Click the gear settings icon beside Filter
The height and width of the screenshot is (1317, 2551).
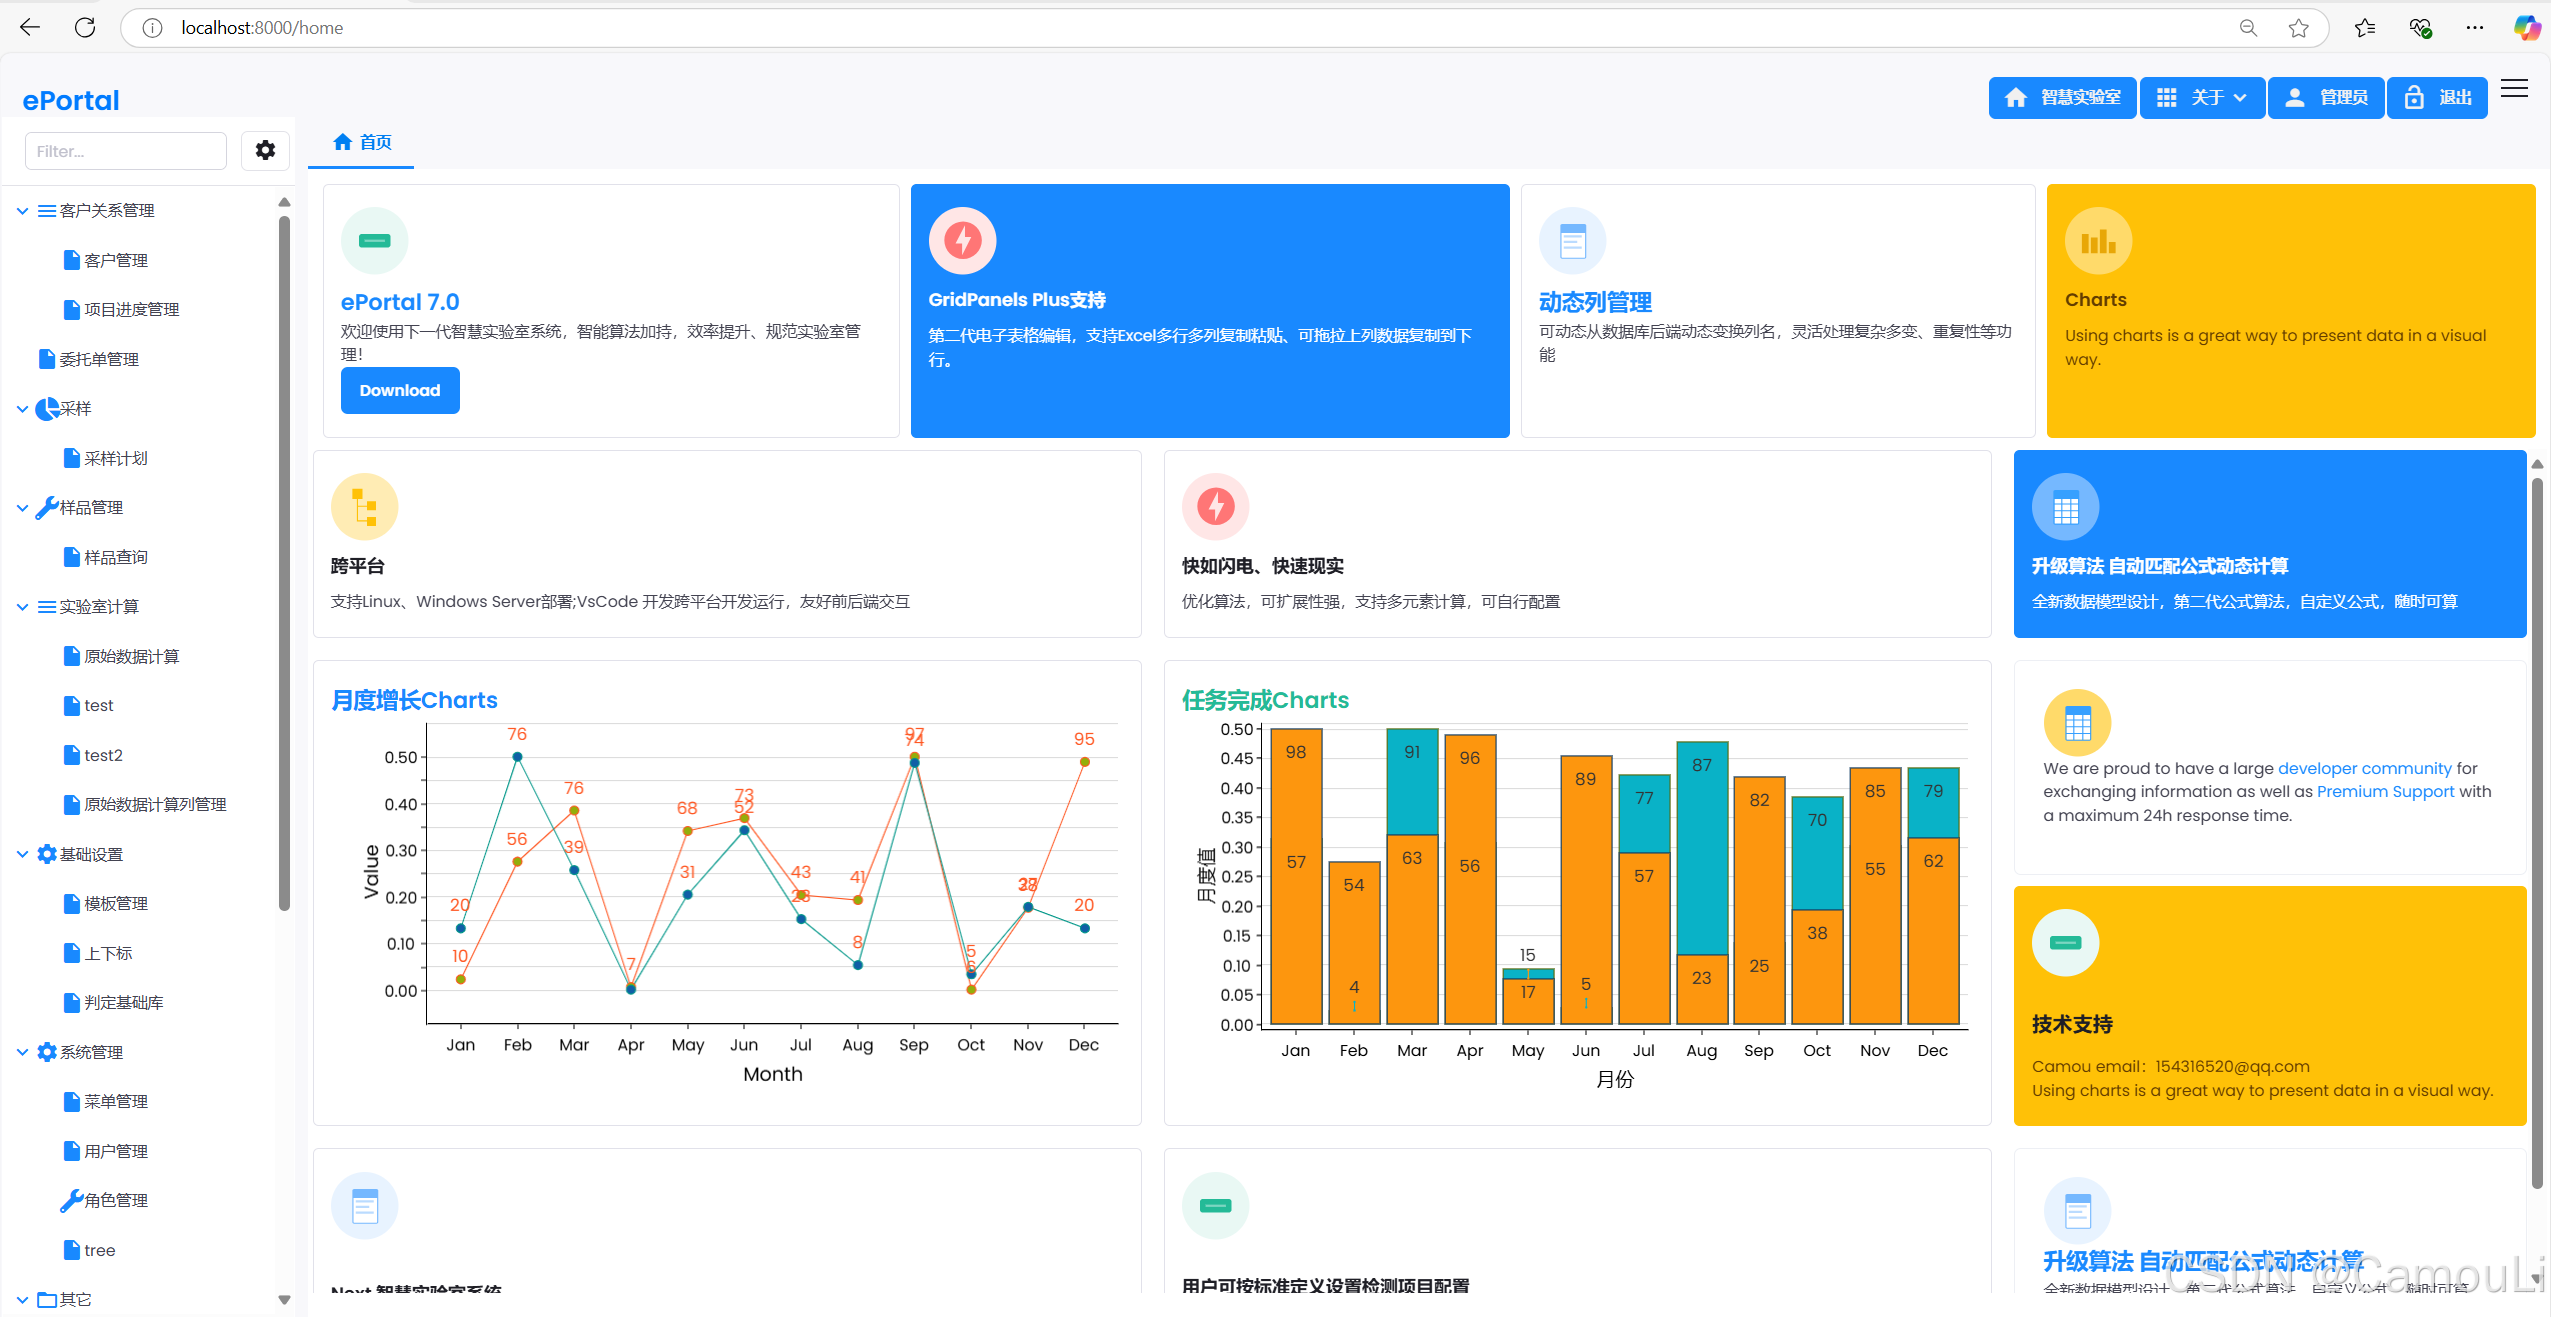(x=265, y=150)
